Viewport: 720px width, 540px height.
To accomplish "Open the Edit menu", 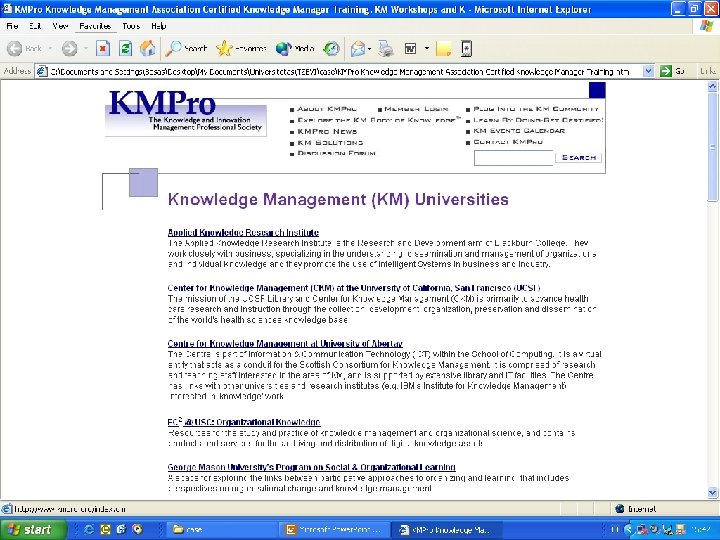I will pos(35,26).
